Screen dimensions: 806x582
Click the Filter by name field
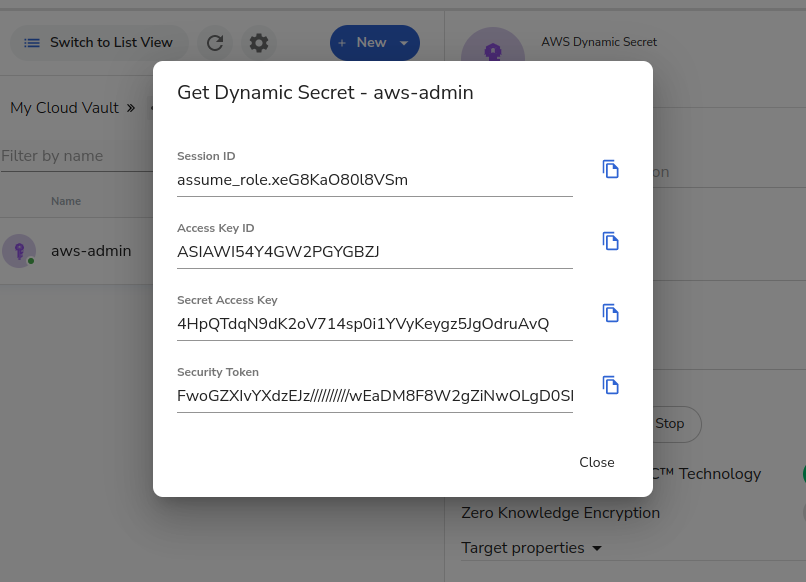point(77,156)
